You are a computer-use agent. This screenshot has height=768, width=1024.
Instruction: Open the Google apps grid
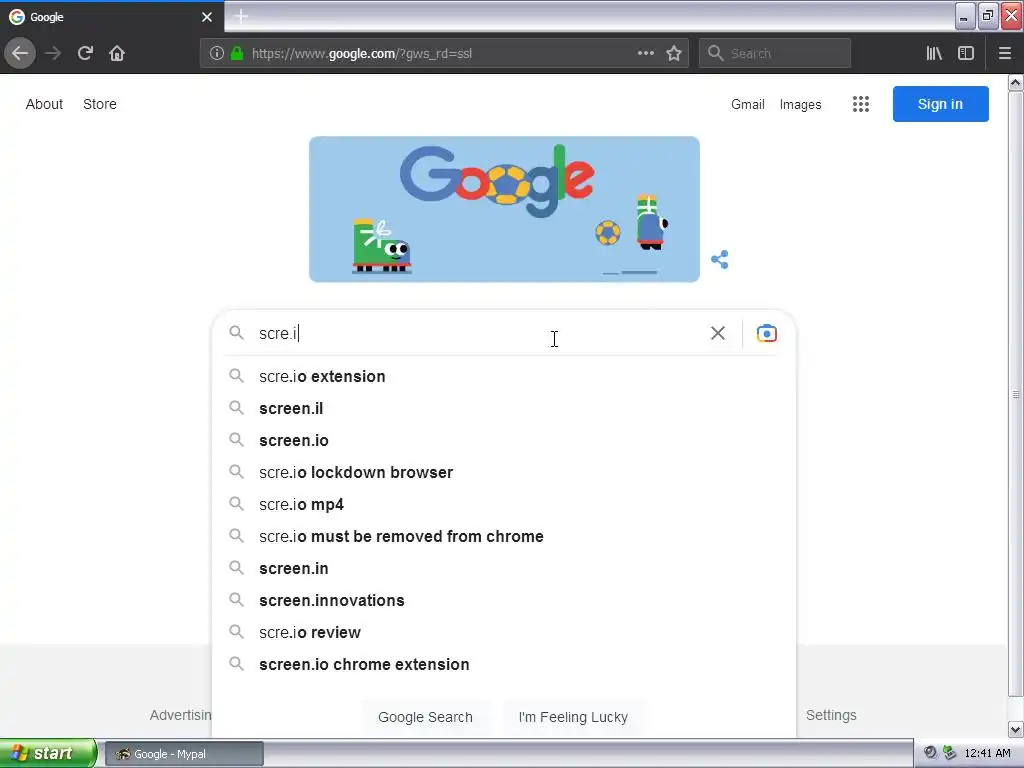(x=861, y=104)
